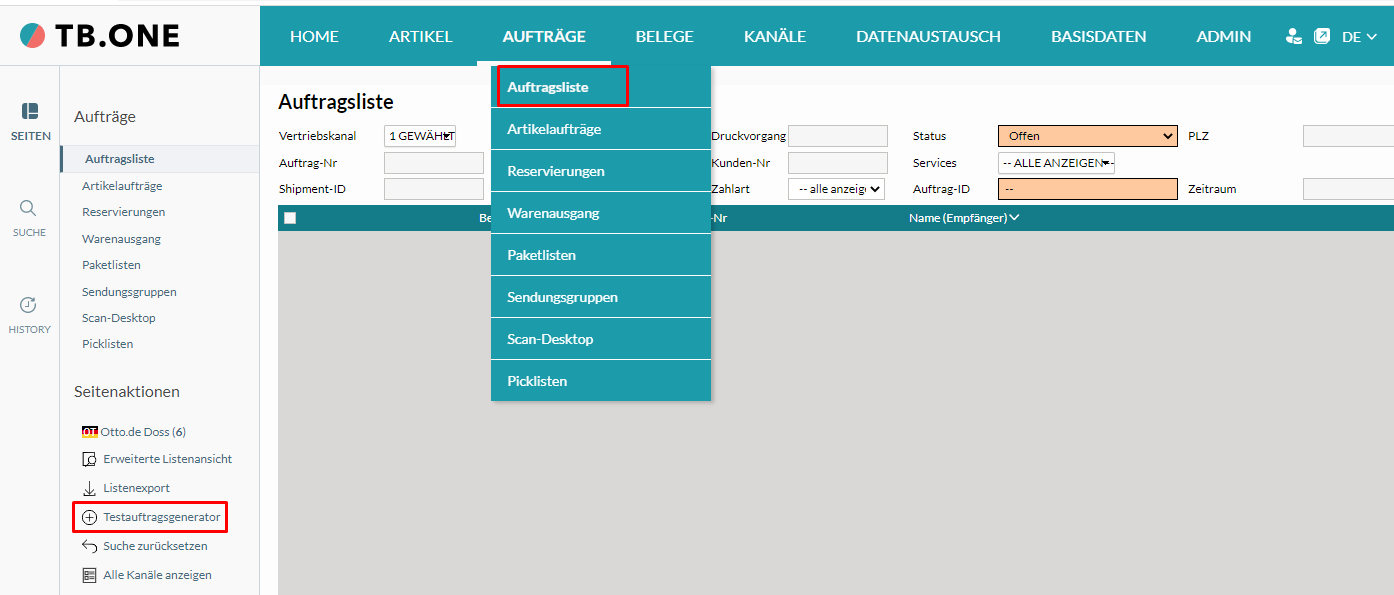Click the Listenexport download icon
The image size is (1394, 595).
coord(89,488)
